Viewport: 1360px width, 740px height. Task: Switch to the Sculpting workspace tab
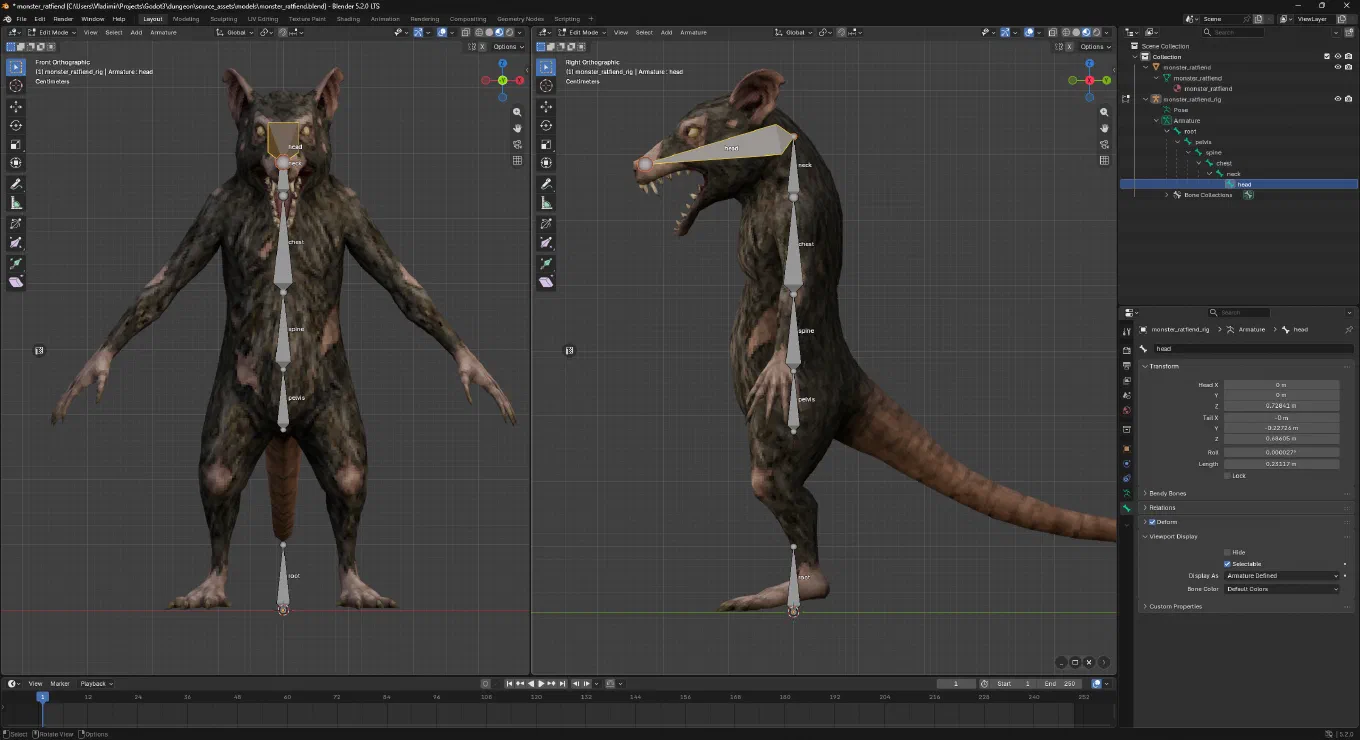(223, 19)
